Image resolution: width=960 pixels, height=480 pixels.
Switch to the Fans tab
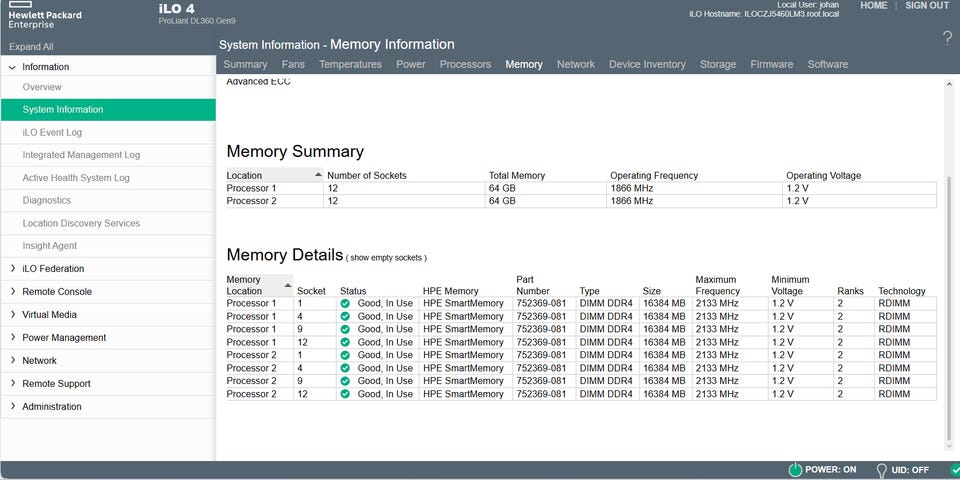[x=293, y=64]
